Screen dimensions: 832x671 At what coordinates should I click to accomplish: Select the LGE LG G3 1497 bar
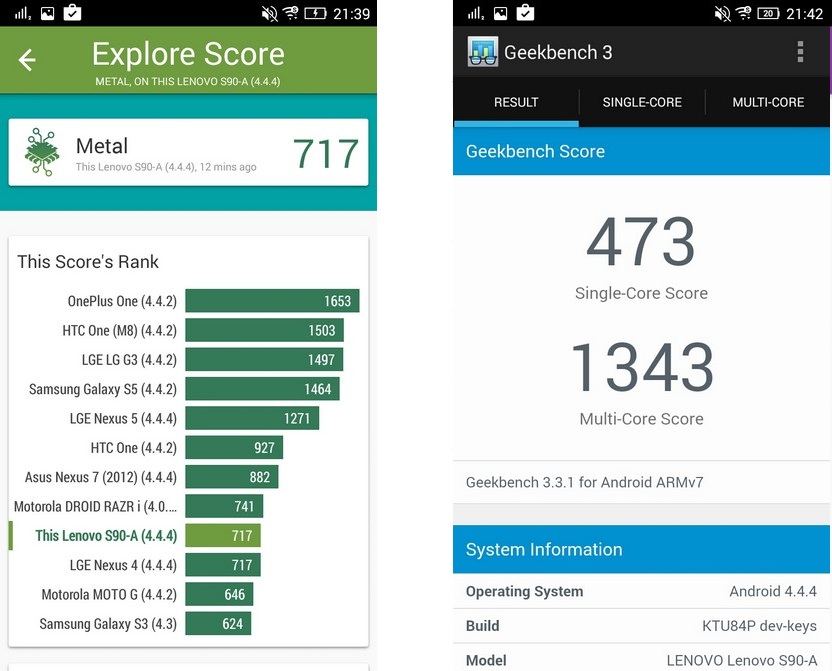pos(264,360)
